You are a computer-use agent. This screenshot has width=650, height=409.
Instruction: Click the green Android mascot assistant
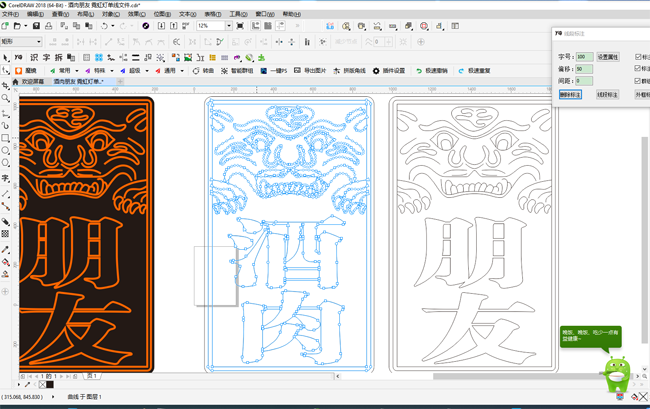pyautogui.click(x=617, y=374)
